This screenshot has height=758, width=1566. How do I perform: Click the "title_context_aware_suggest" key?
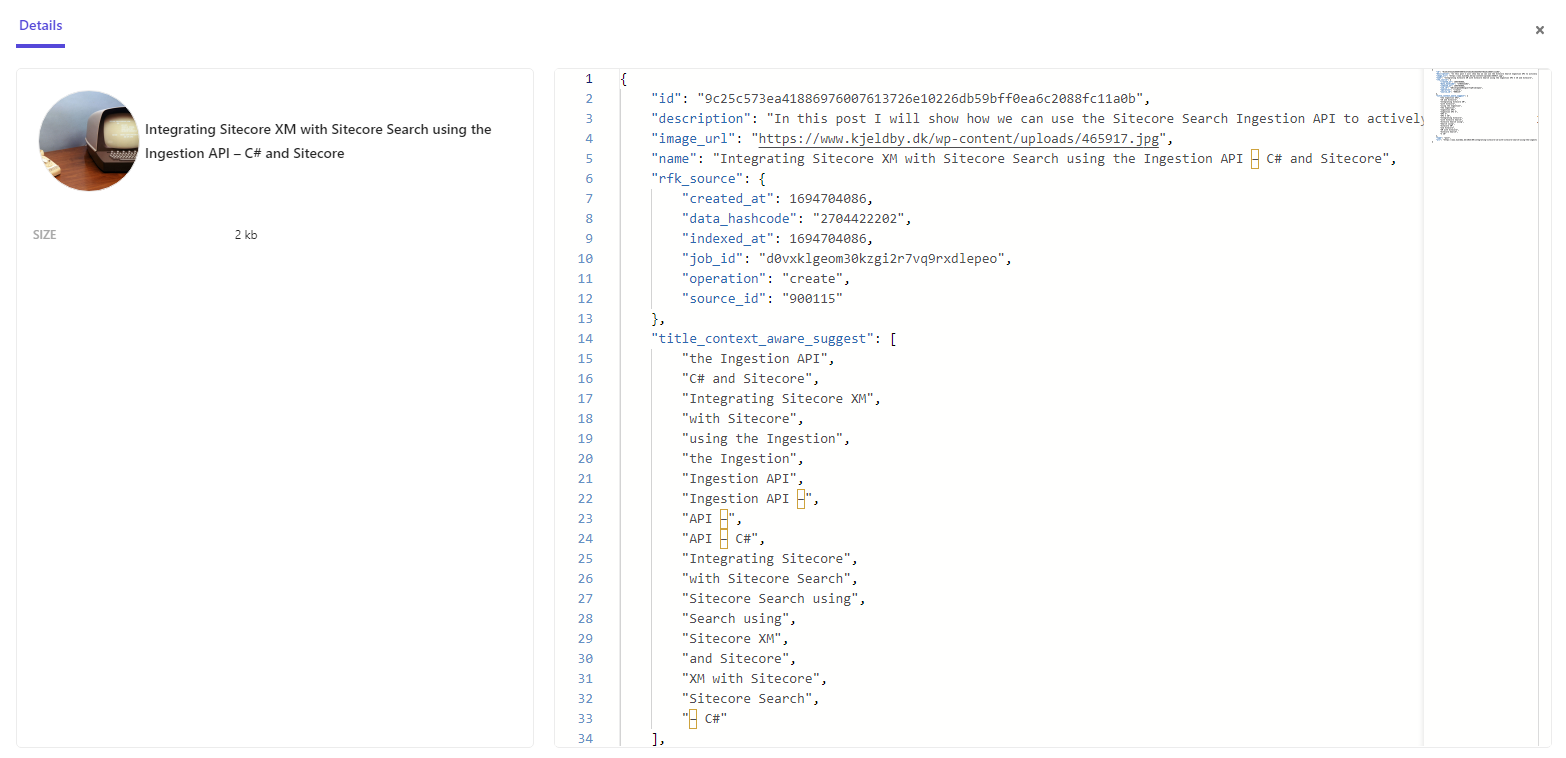(x=762, y=339)
